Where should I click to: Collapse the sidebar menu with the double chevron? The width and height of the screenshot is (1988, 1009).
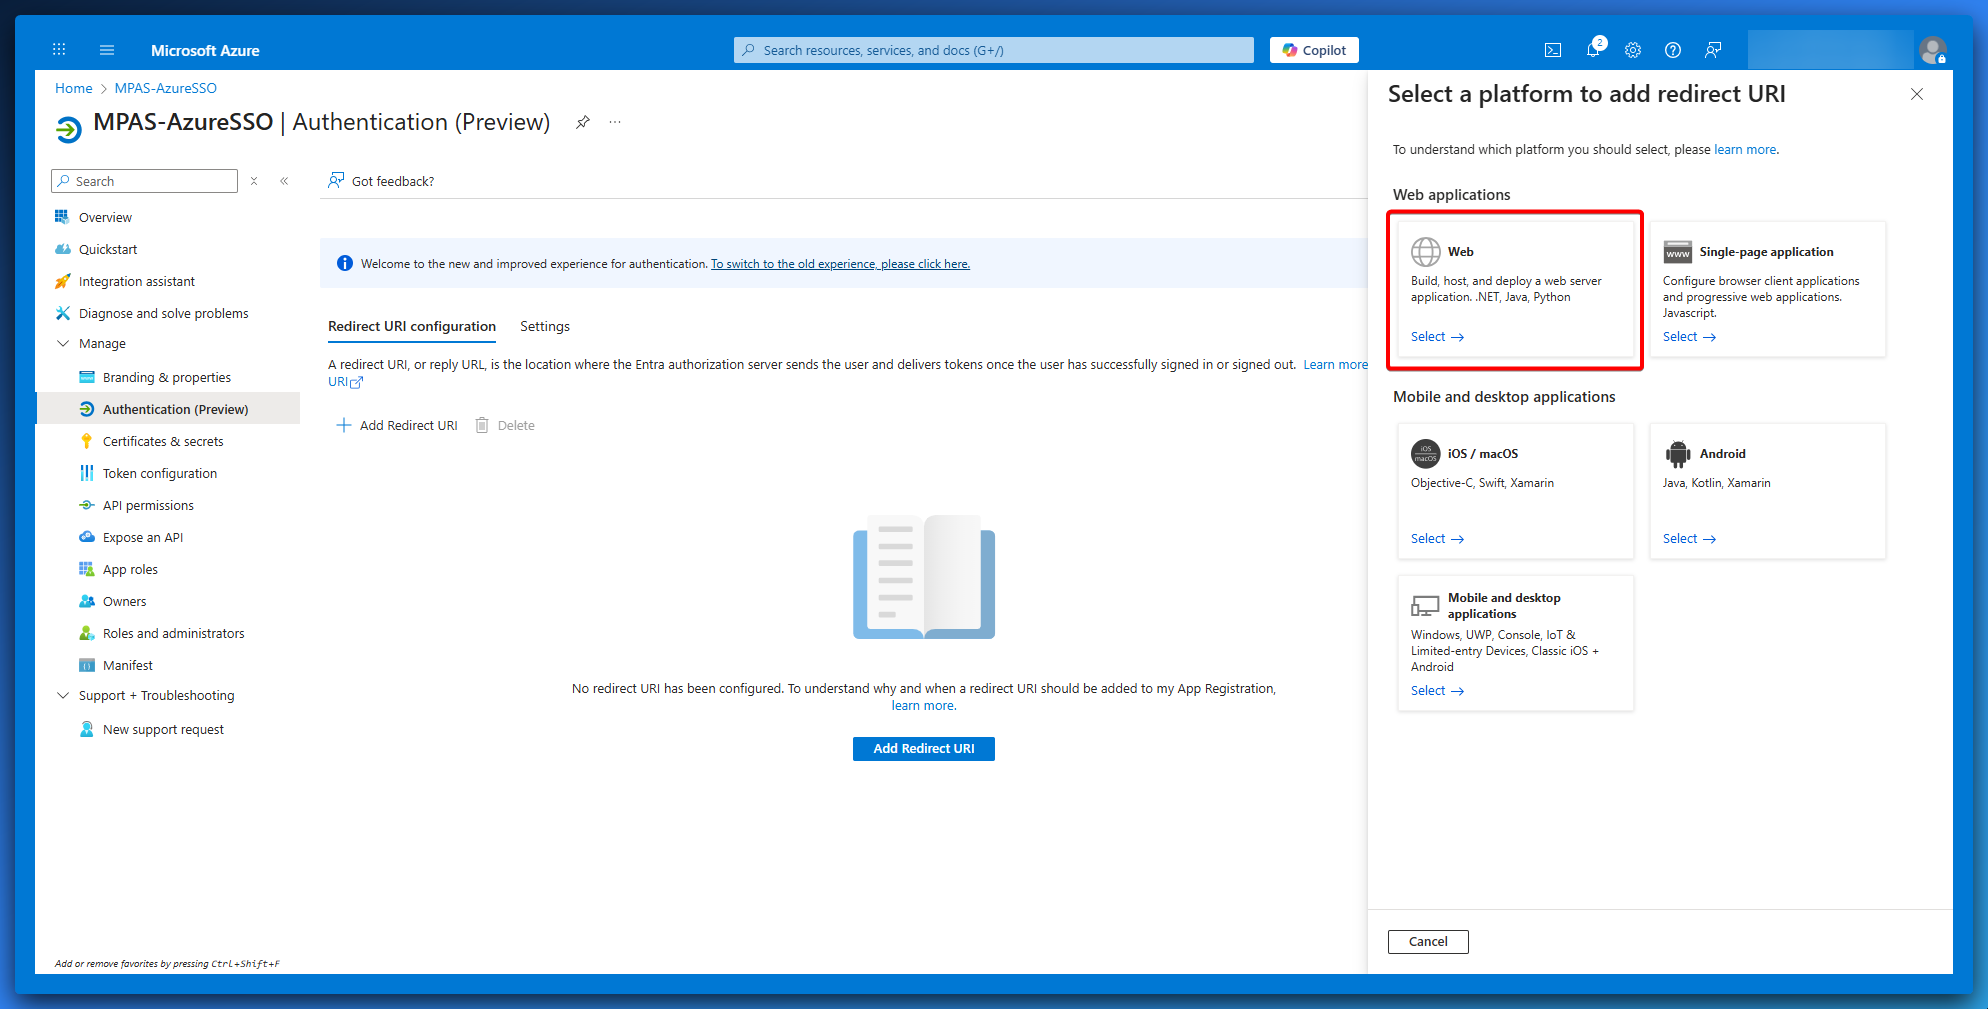(284, 181)
